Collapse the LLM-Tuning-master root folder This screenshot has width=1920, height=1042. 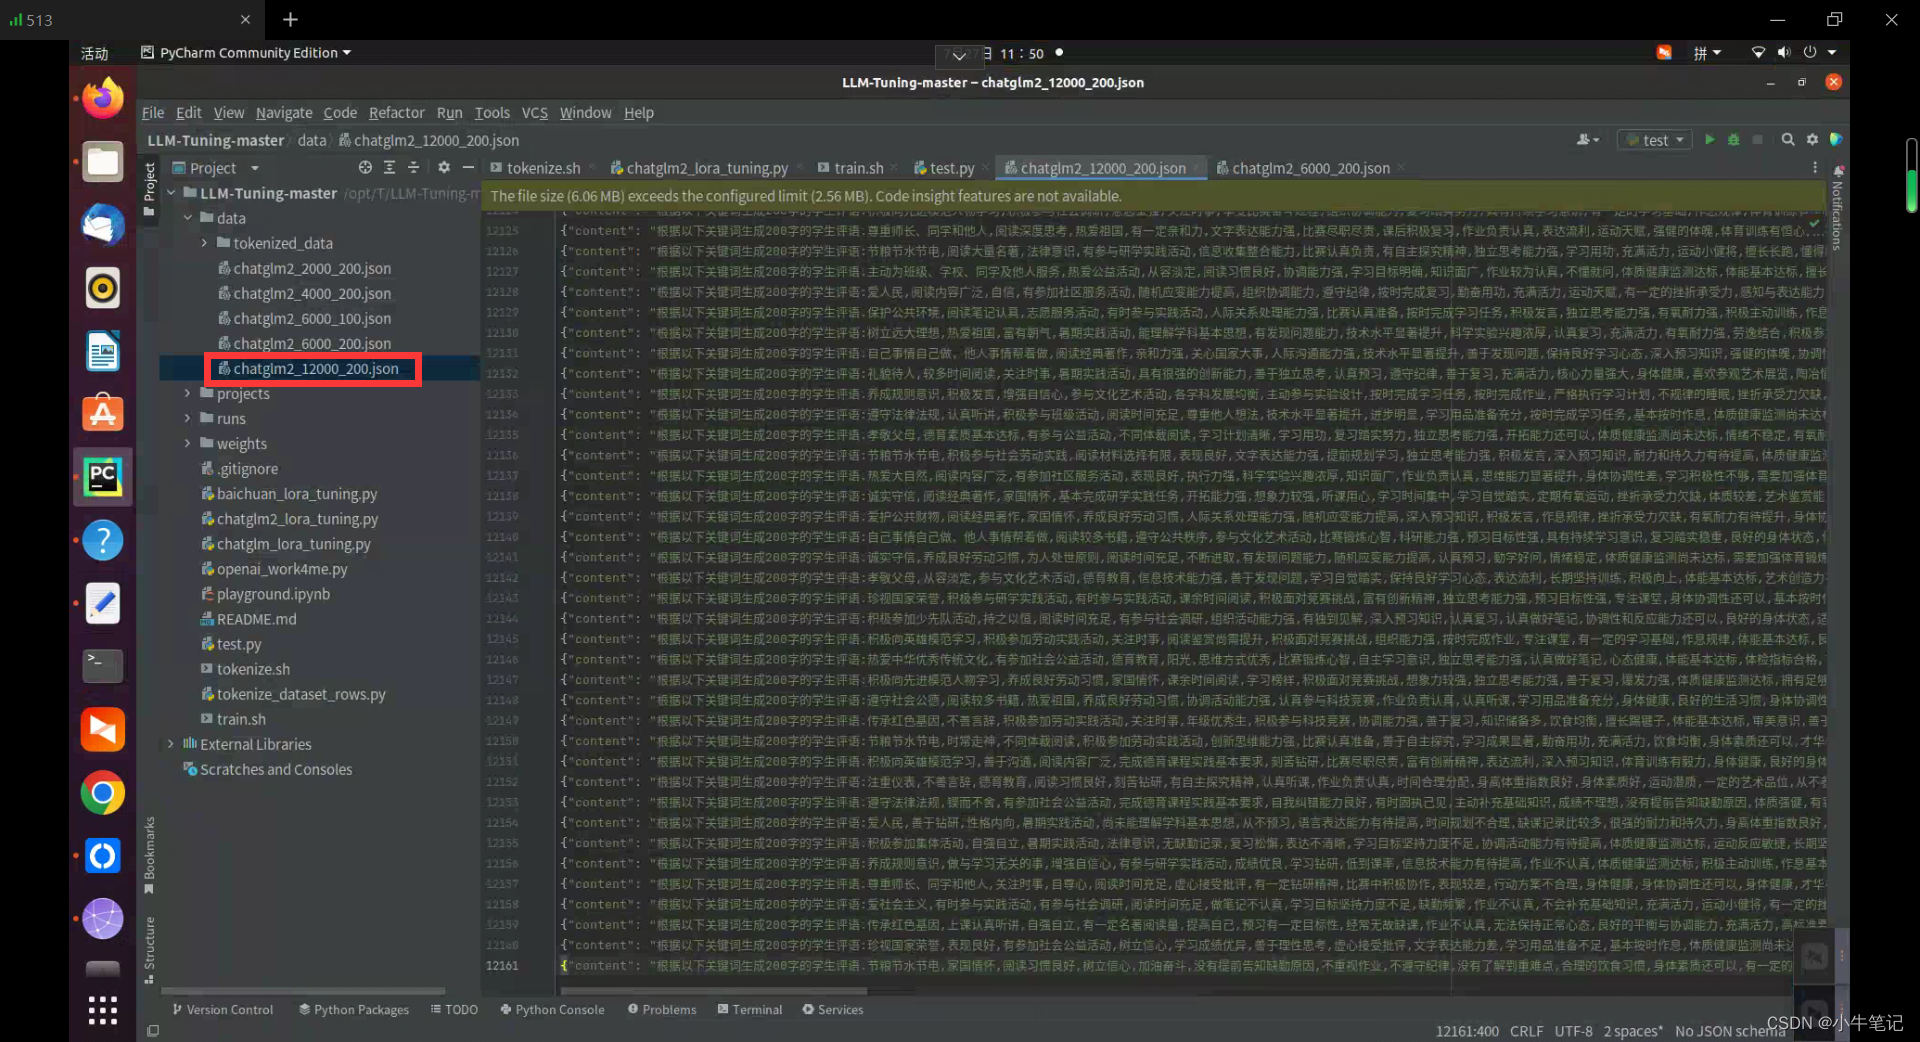coord(171,193)
